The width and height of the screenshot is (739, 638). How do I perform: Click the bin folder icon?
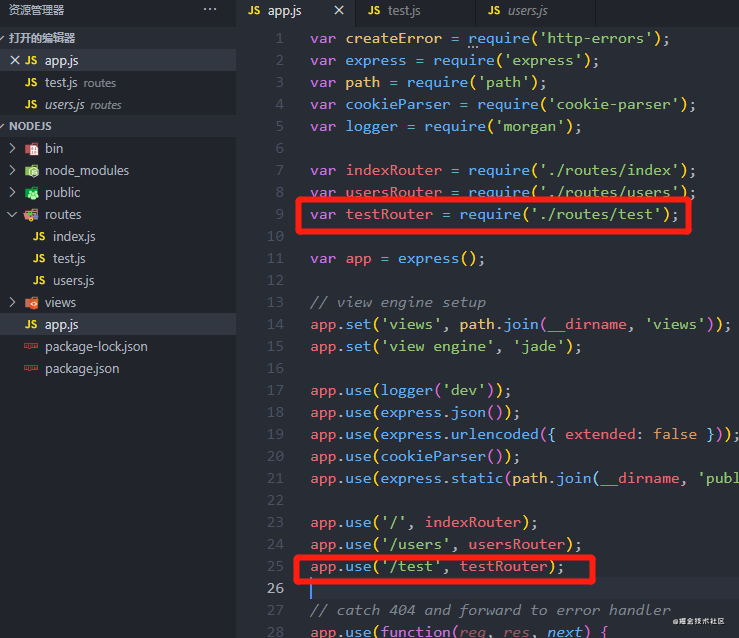point(32,149)
